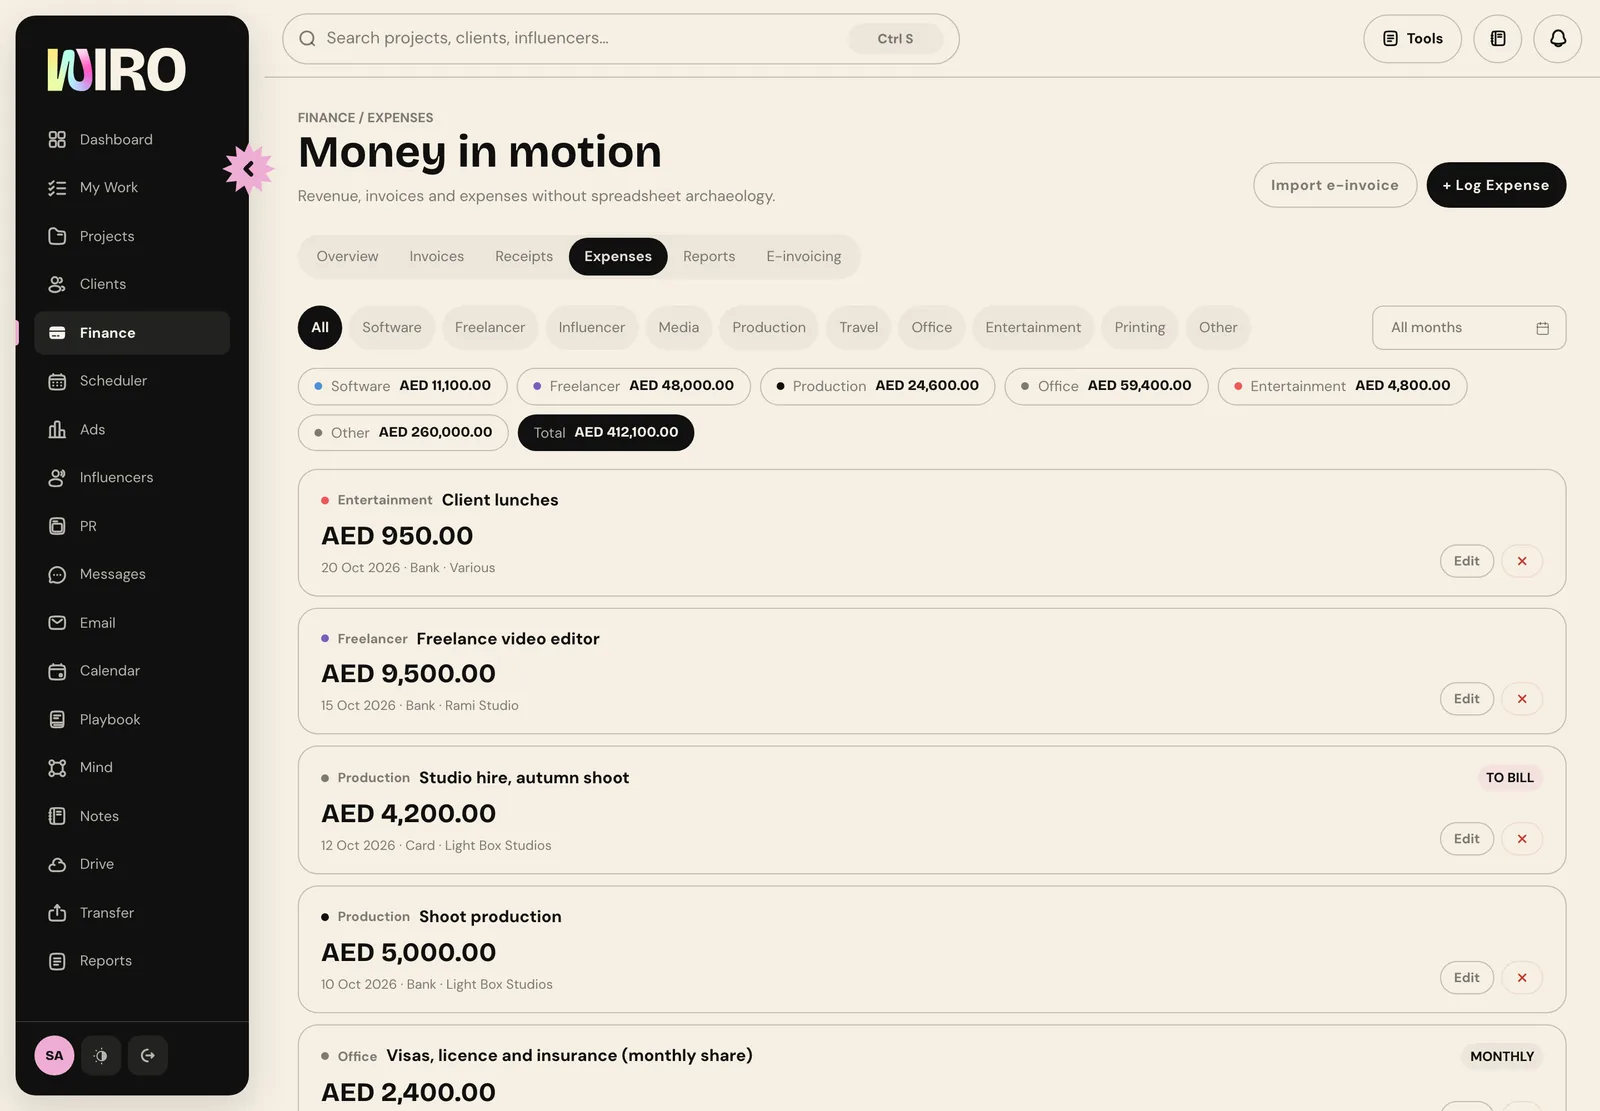Open Influencers in the sidebar
Viewport: 1600px width, 1111px height.
coord(132,478)
